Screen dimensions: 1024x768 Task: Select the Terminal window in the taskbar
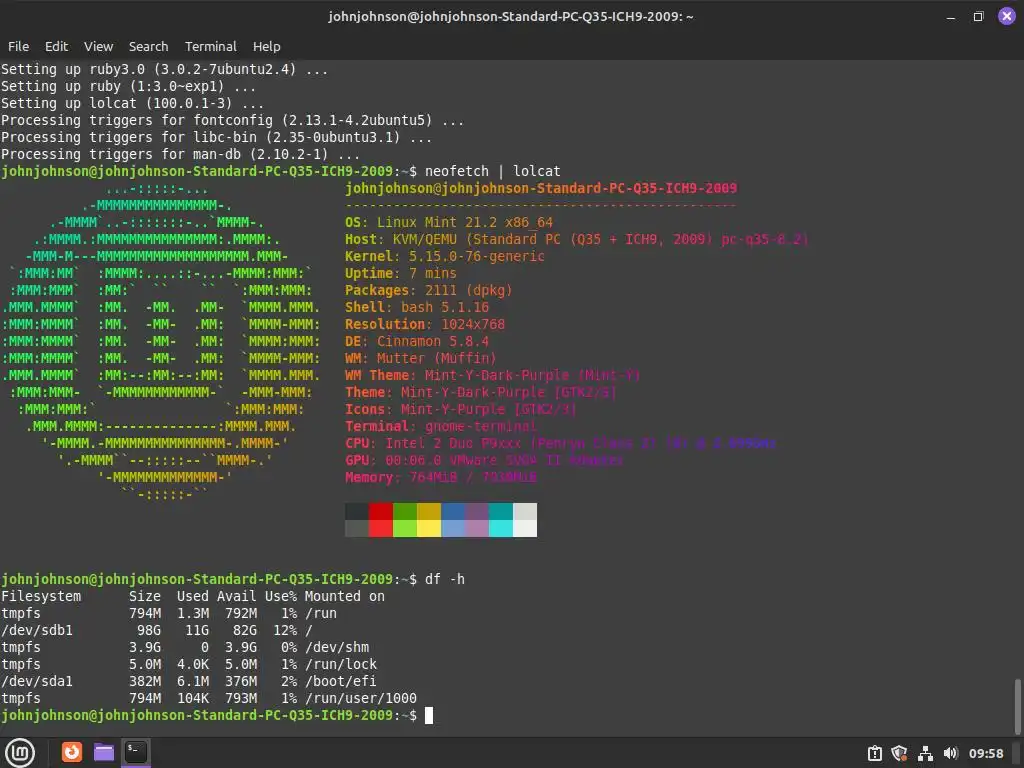pos(136,752)
